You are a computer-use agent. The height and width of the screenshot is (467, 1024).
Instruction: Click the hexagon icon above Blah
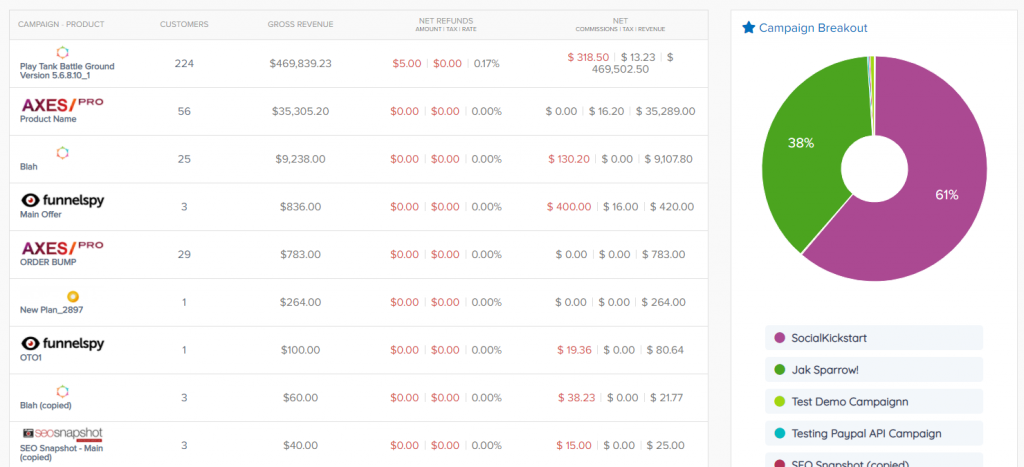62,152
